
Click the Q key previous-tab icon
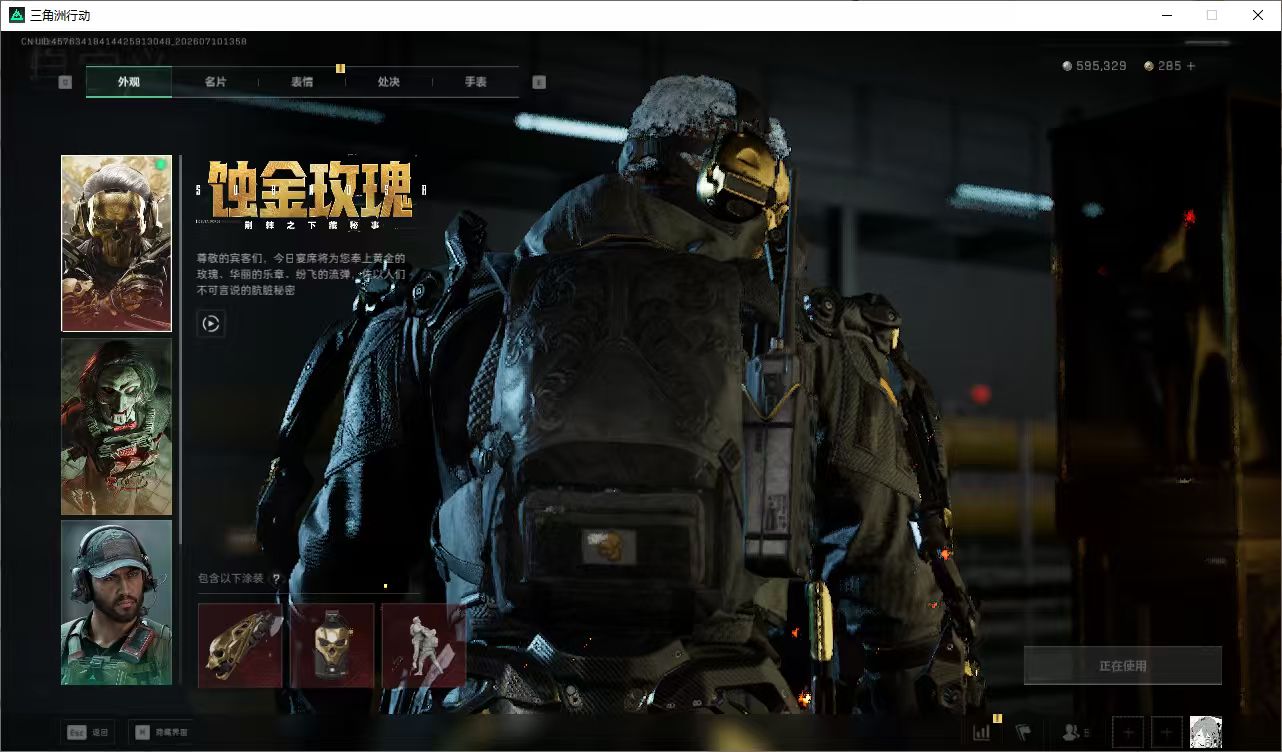point(65,82)
